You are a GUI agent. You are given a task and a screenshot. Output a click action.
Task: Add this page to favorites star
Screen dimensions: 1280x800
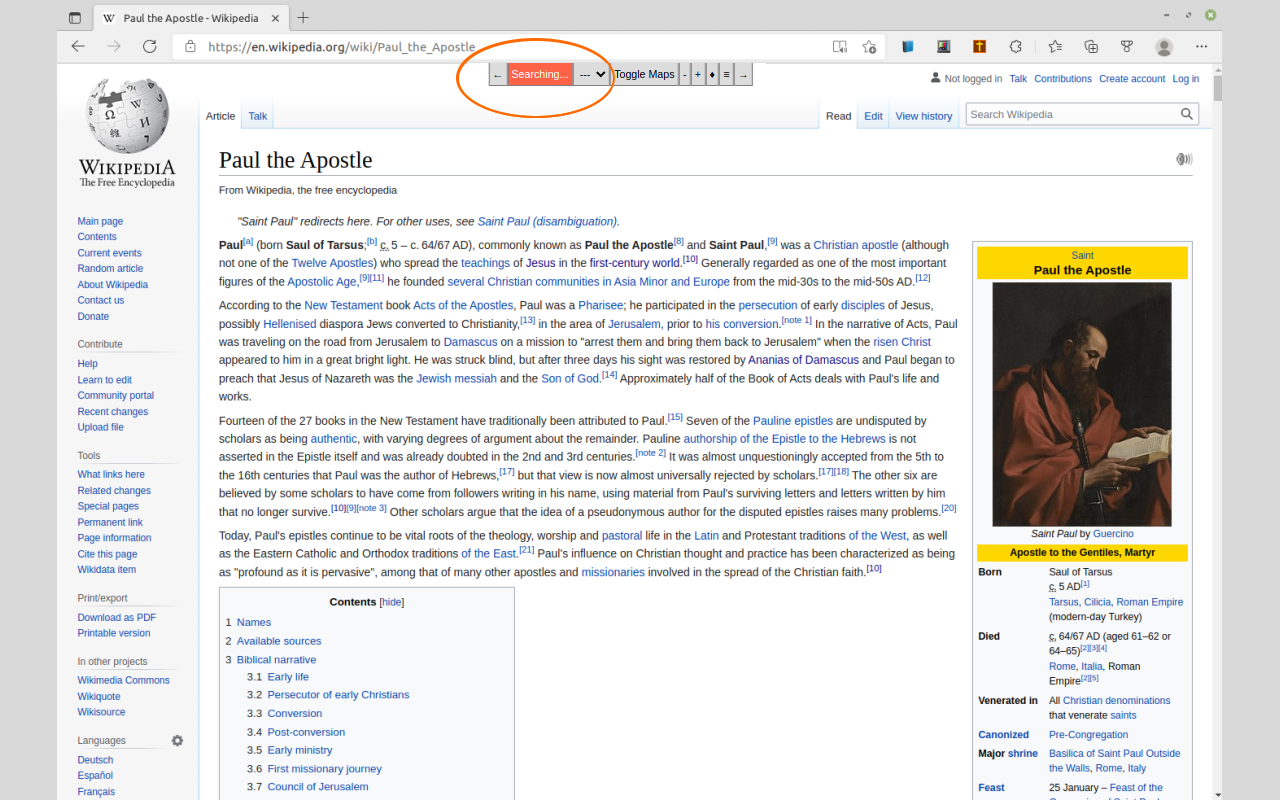(x=869, y=46)
